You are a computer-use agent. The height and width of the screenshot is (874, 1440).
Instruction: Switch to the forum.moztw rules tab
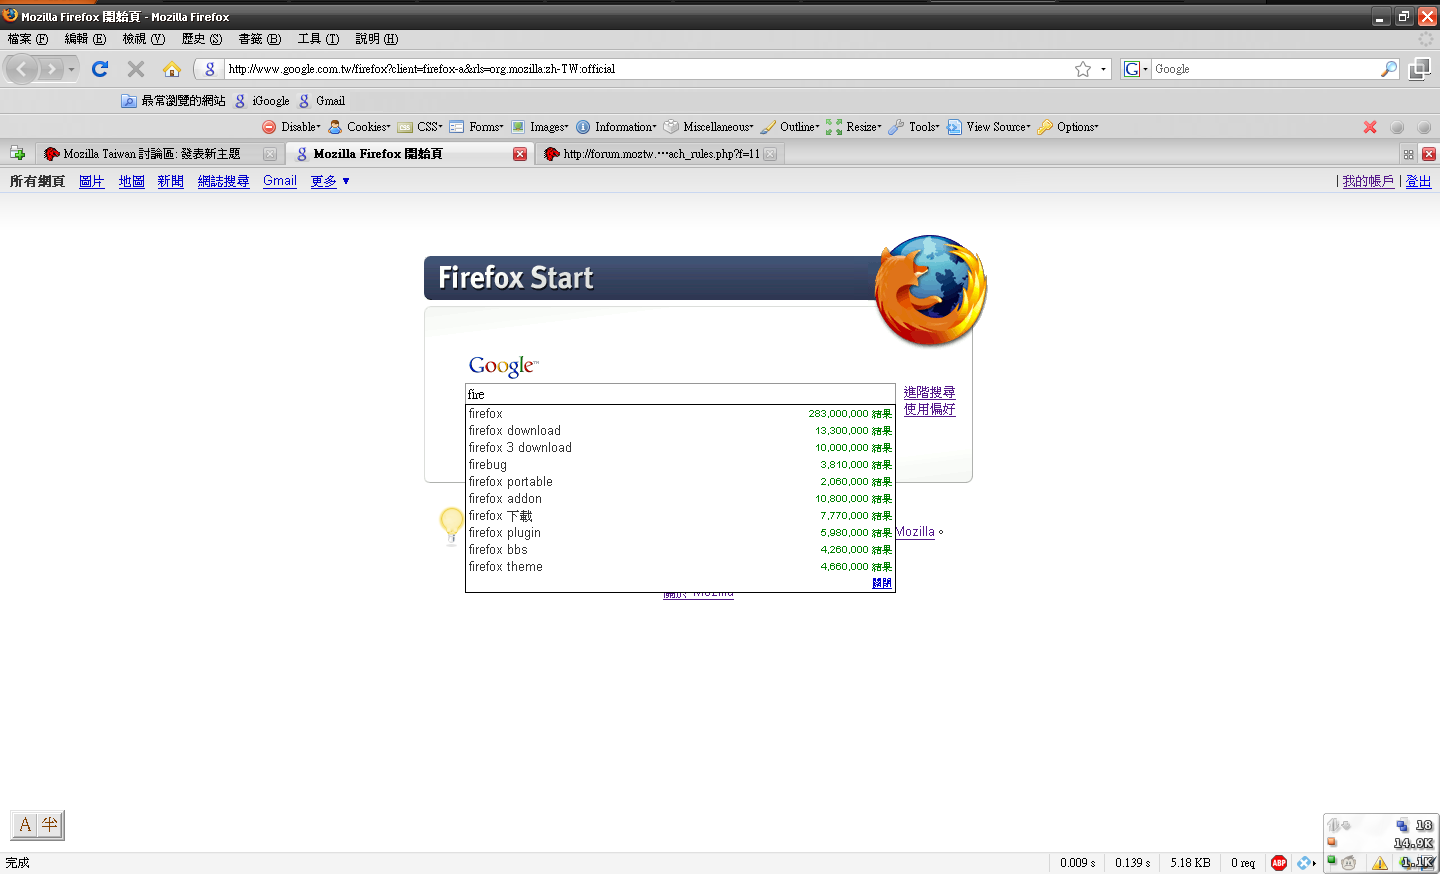pyautogui.click(x=660, y=154)
